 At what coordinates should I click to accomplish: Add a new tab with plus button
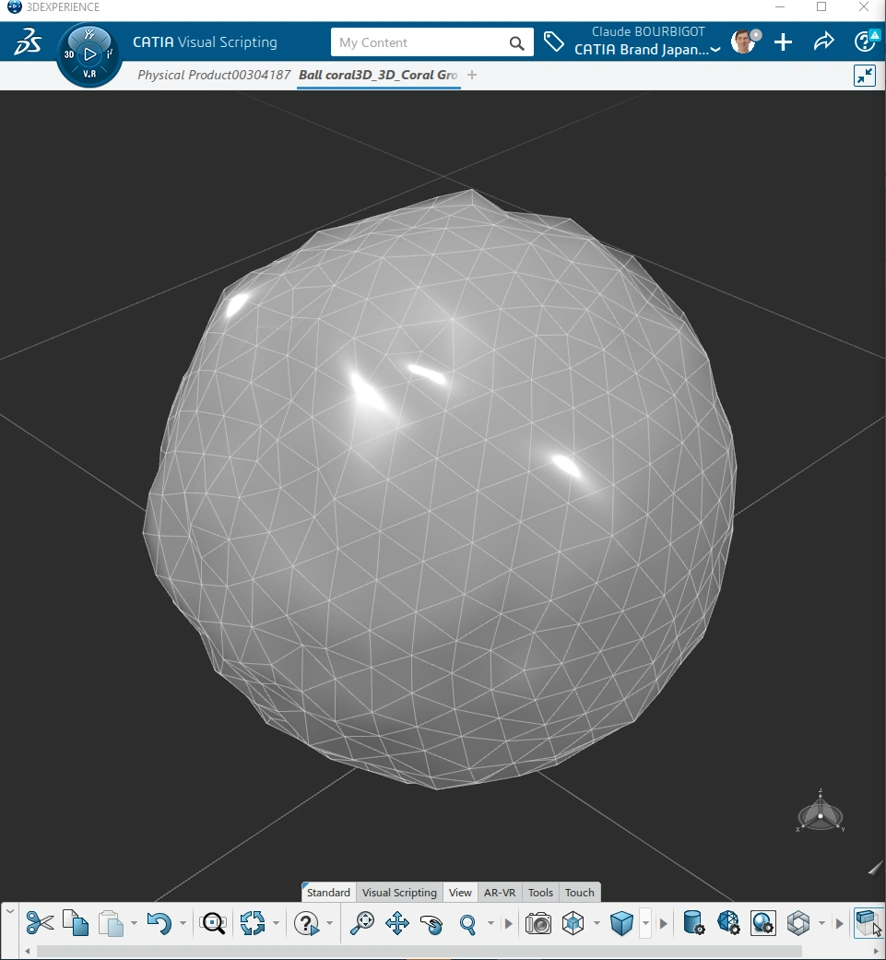coord(471,75)
